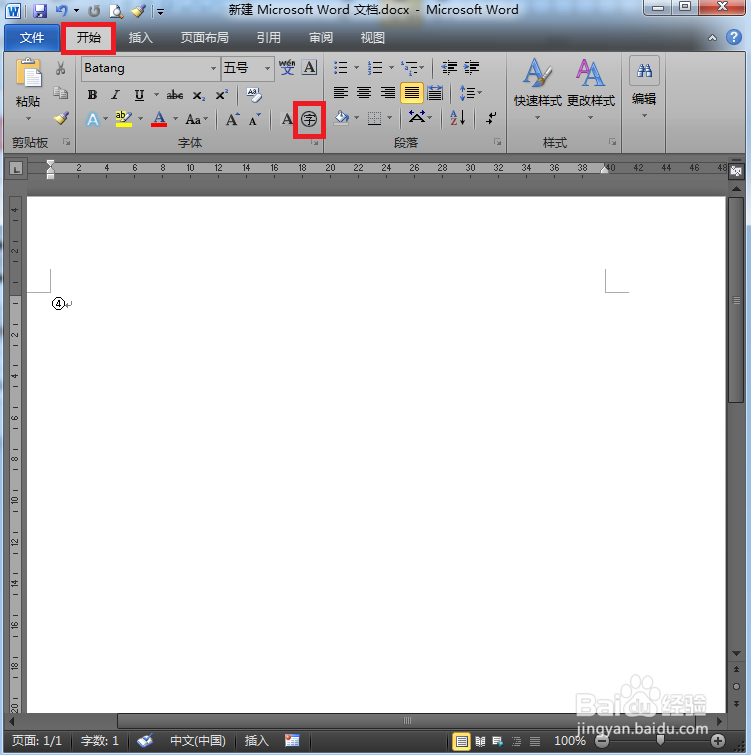This screenshot has width=751, height=755.
Task: Toggle Underline formatting
Action: coord(139,95)
